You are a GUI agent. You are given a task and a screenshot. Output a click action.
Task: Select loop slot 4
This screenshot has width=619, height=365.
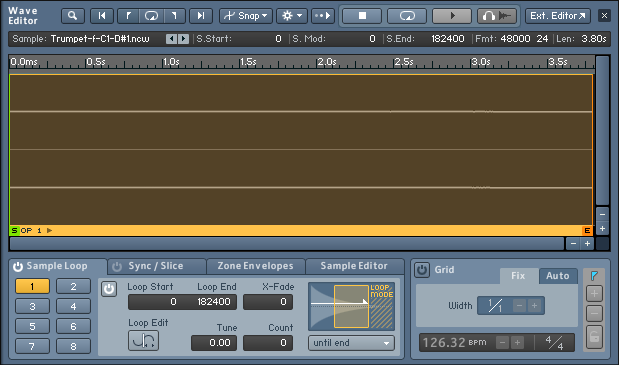73,306
